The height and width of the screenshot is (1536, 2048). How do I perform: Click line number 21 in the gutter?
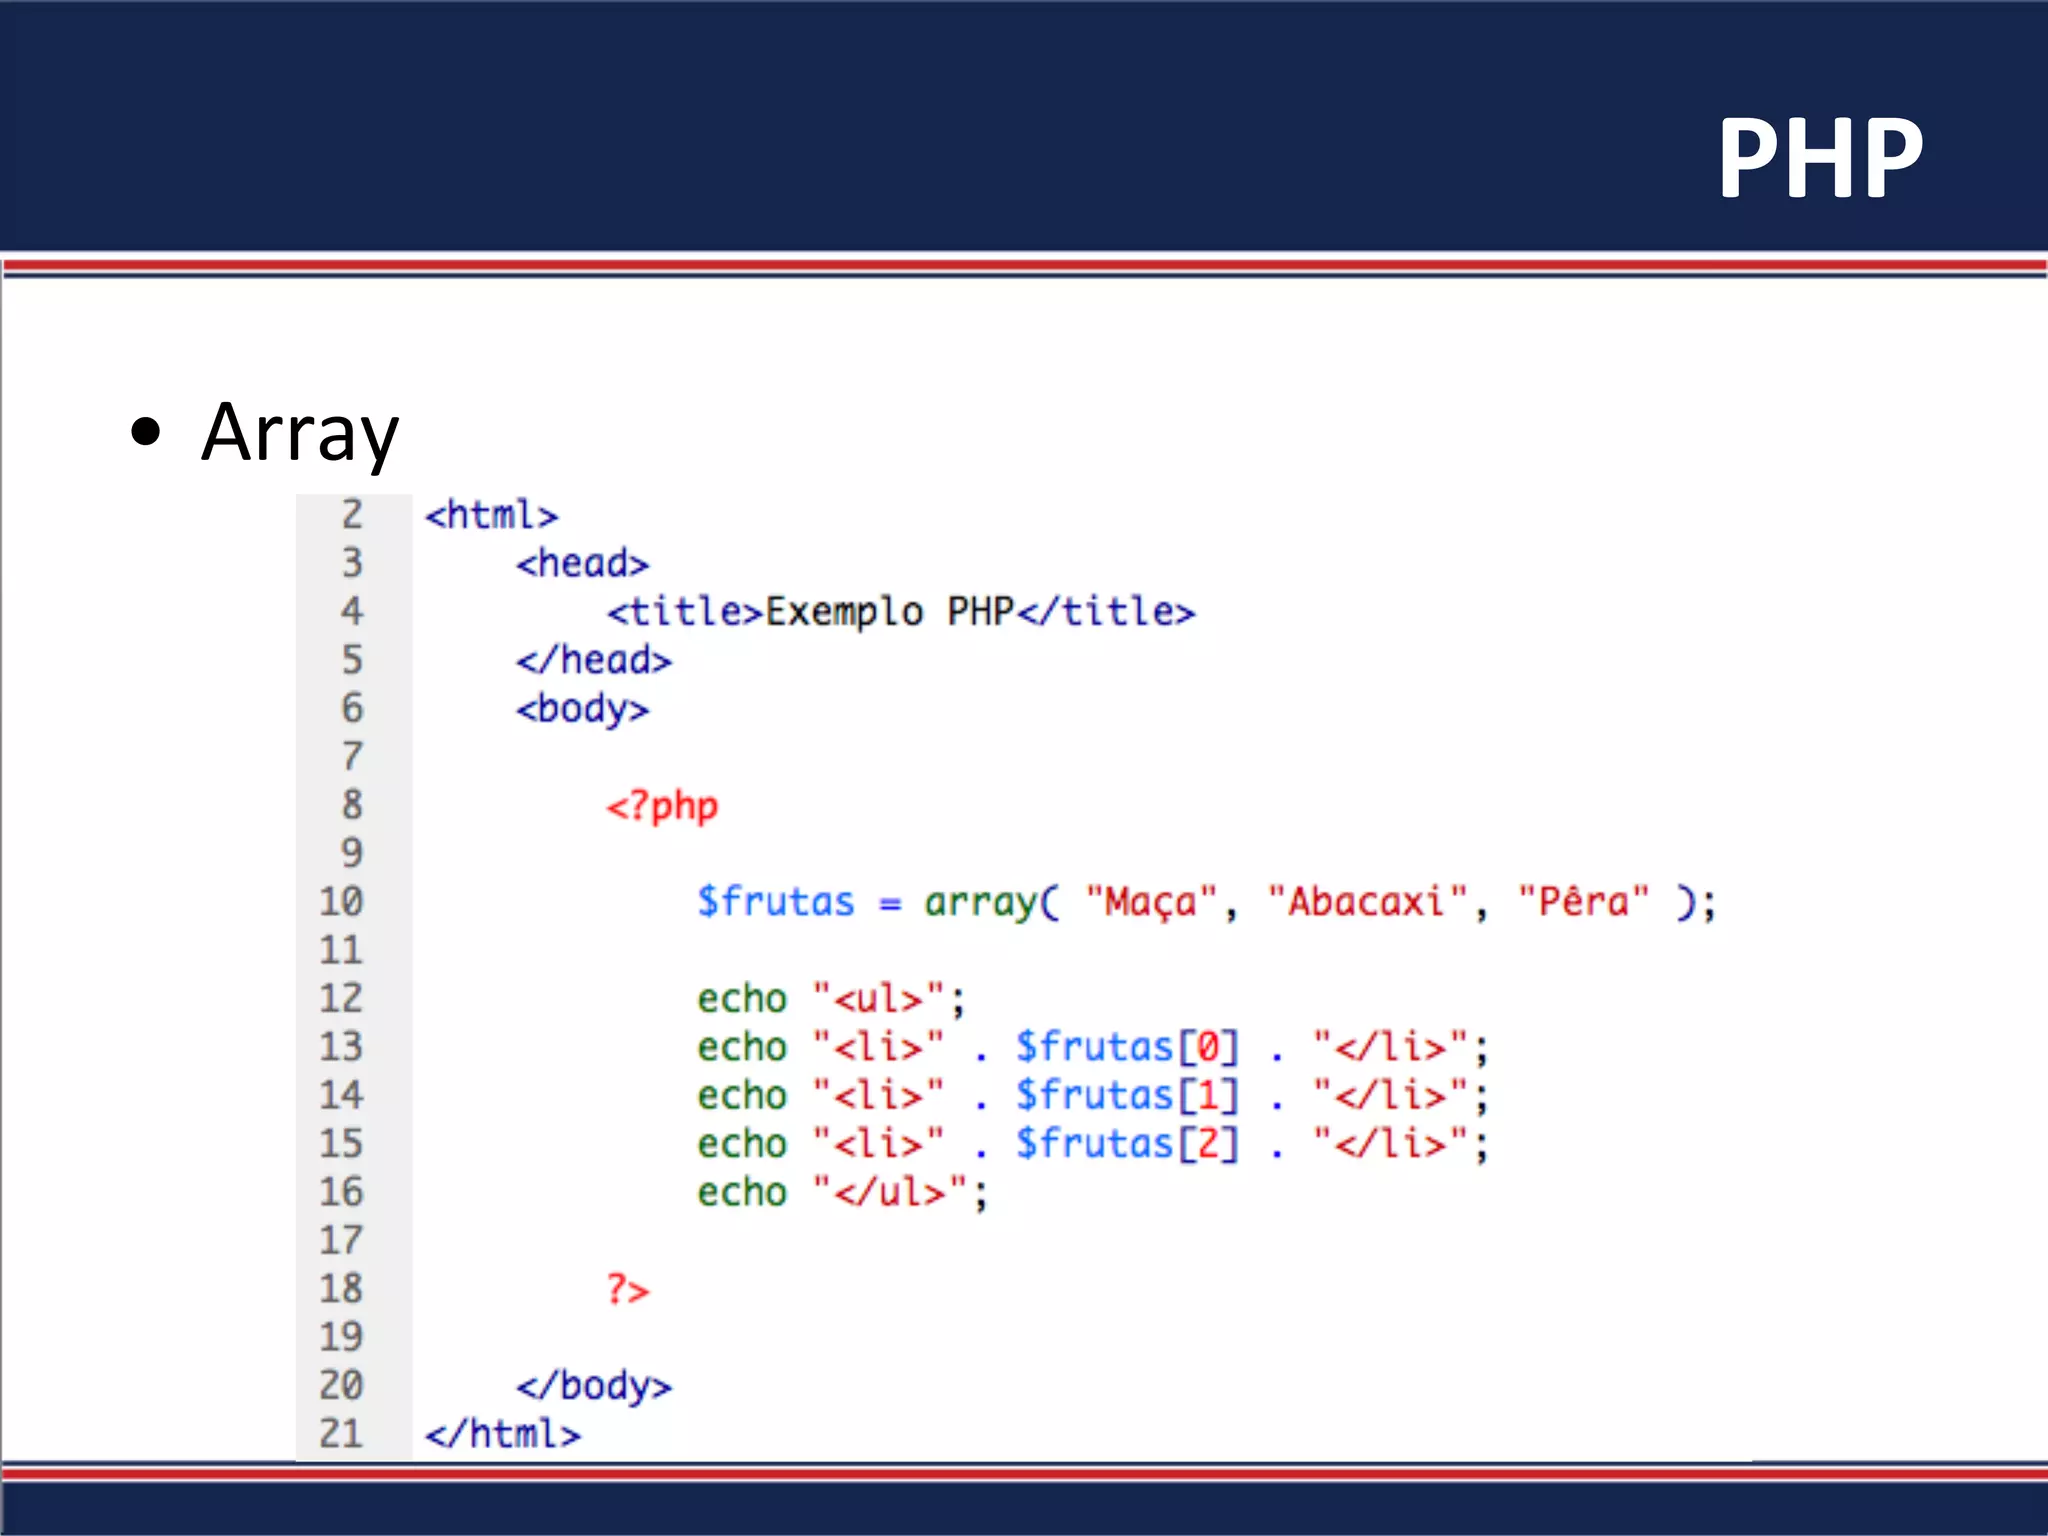pyautogui.click(x=341, y=1434)
